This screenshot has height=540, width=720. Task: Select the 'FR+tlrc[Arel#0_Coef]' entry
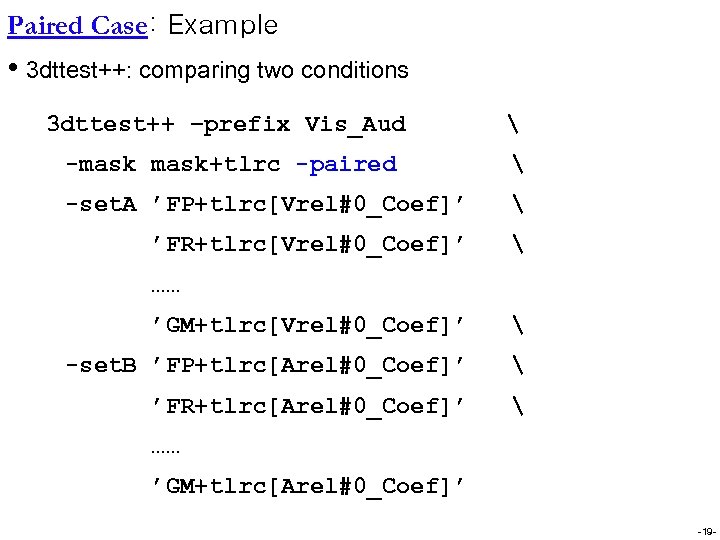307,406
